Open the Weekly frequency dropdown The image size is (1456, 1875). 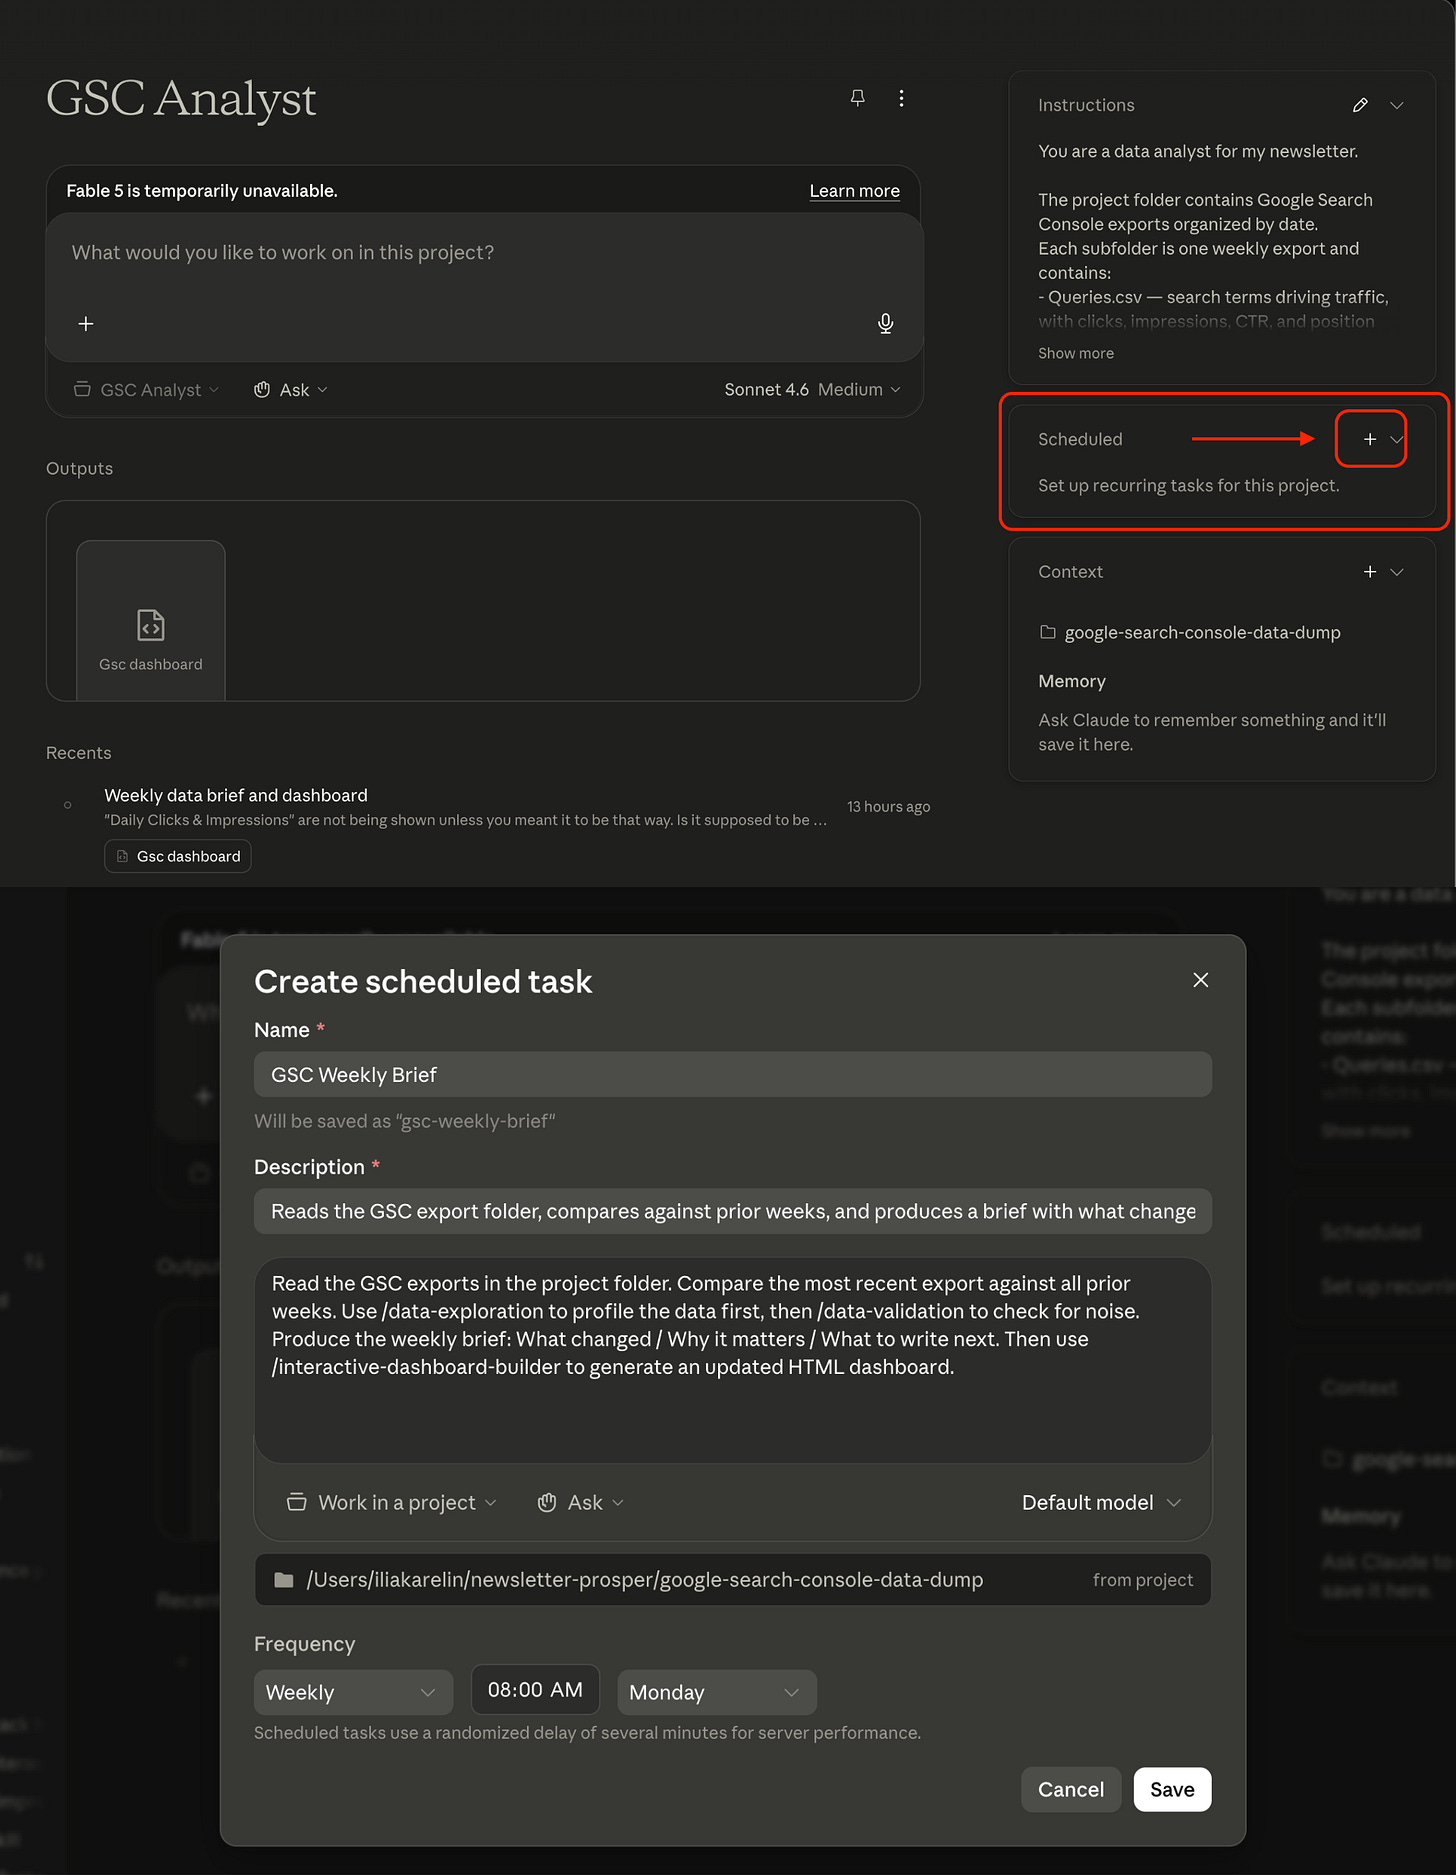353,1693
